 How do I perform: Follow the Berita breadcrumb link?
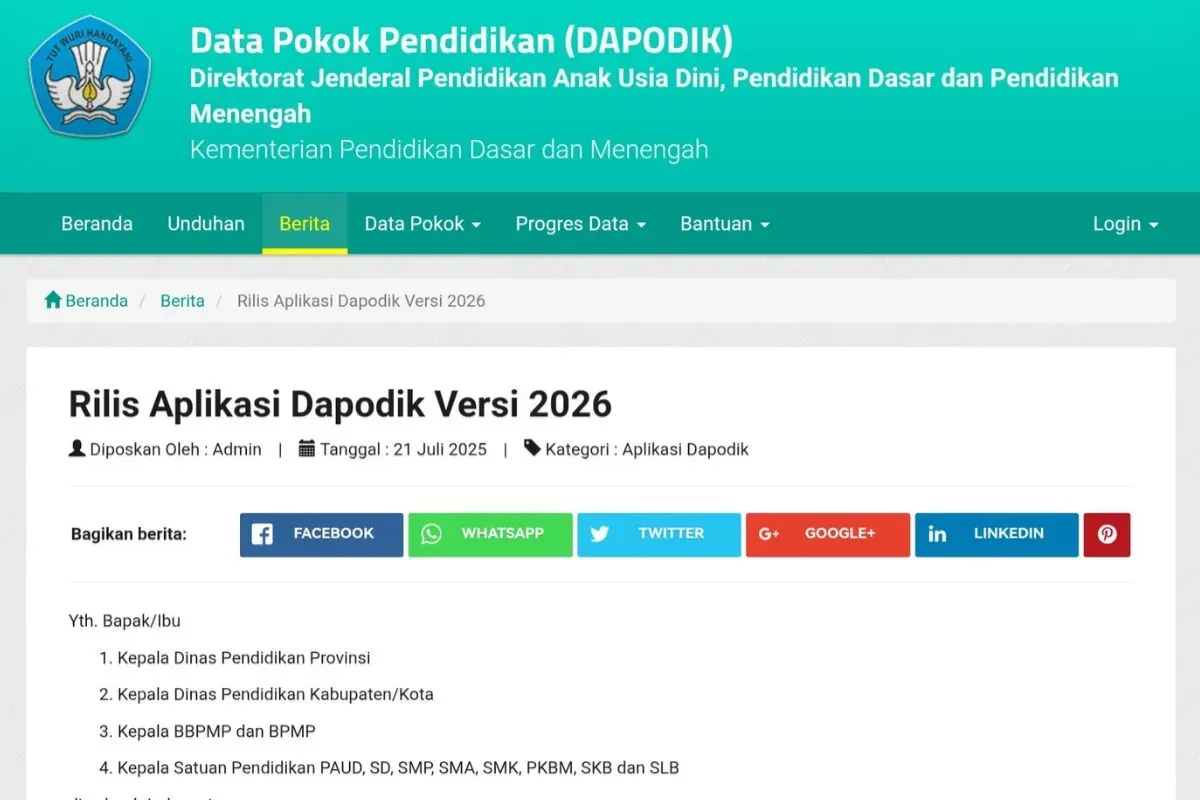(182, 301)
